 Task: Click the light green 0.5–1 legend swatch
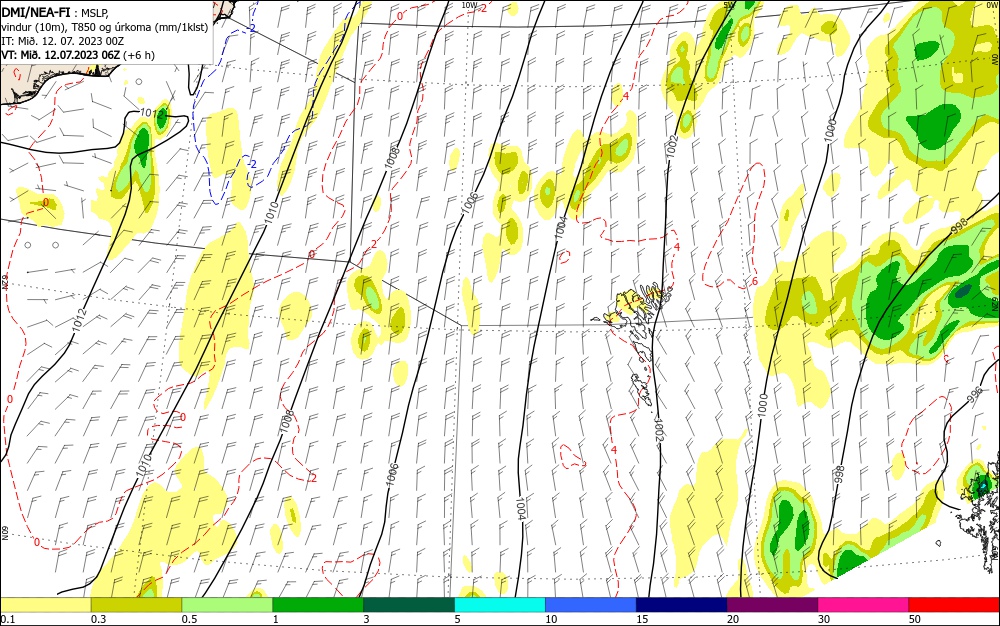tap(227, 605)
